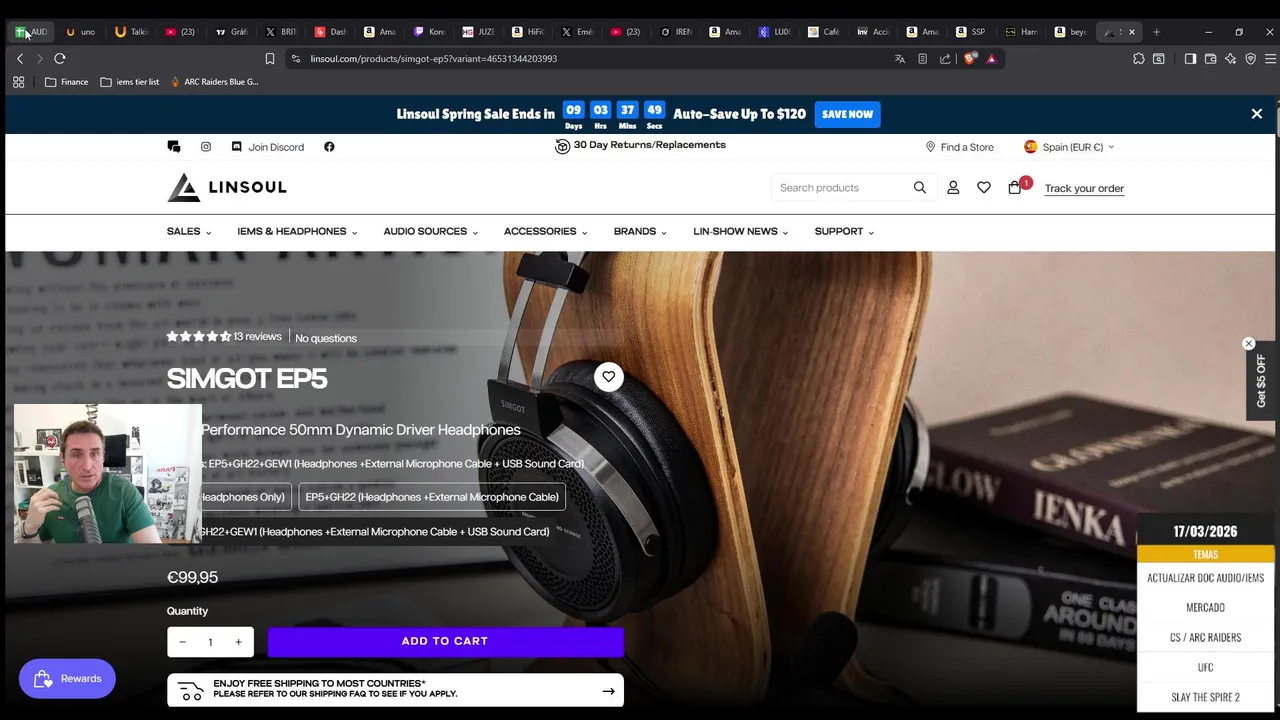Expand IEMS & HEADPHONES menu
Image resolution: width=1280 pixels, height=720 pixels.
[x=297, y=232]
